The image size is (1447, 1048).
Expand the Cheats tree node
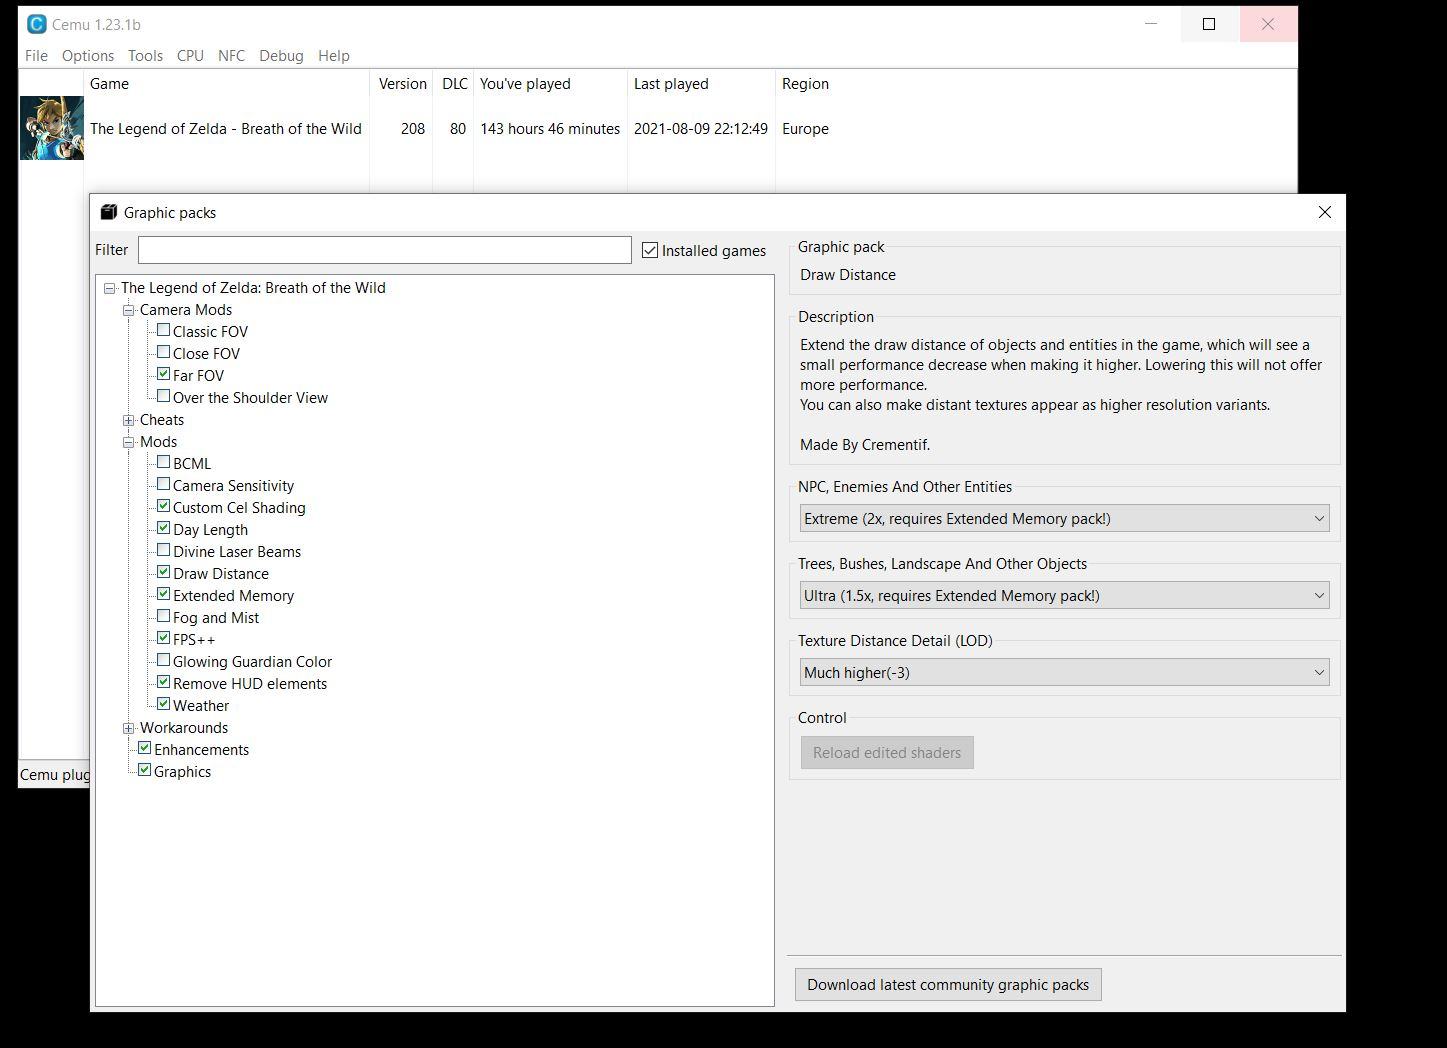click(x=128, y=420)
